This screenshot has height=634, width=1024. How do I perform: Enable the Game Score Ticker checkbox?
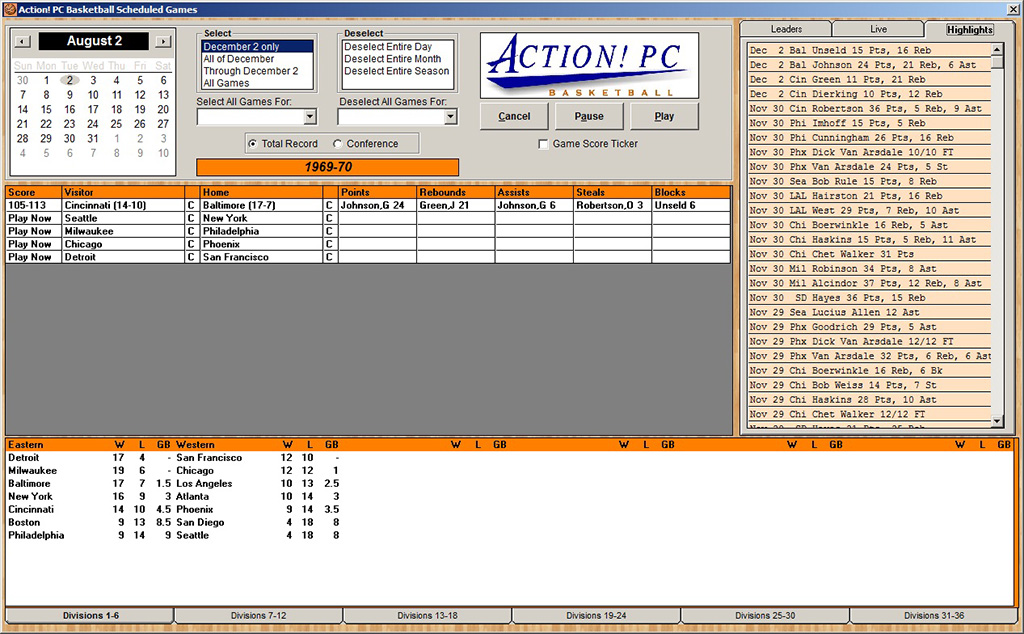543,144
